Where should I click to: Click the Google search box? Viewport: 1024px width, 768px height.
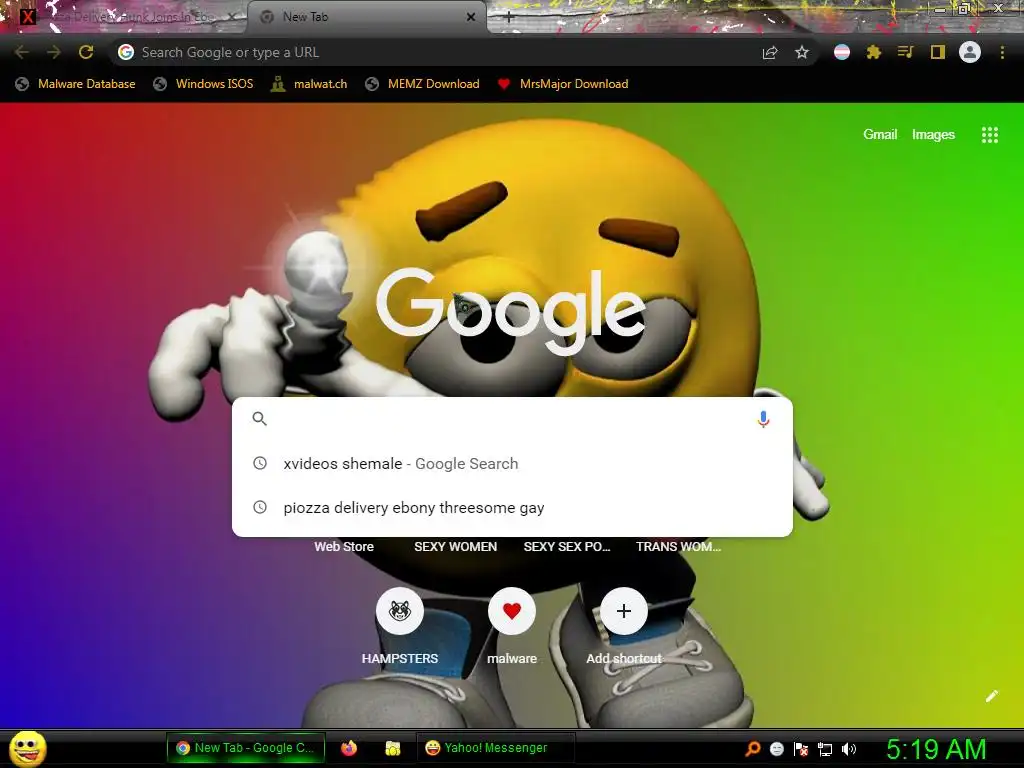[x=512, y=419]
